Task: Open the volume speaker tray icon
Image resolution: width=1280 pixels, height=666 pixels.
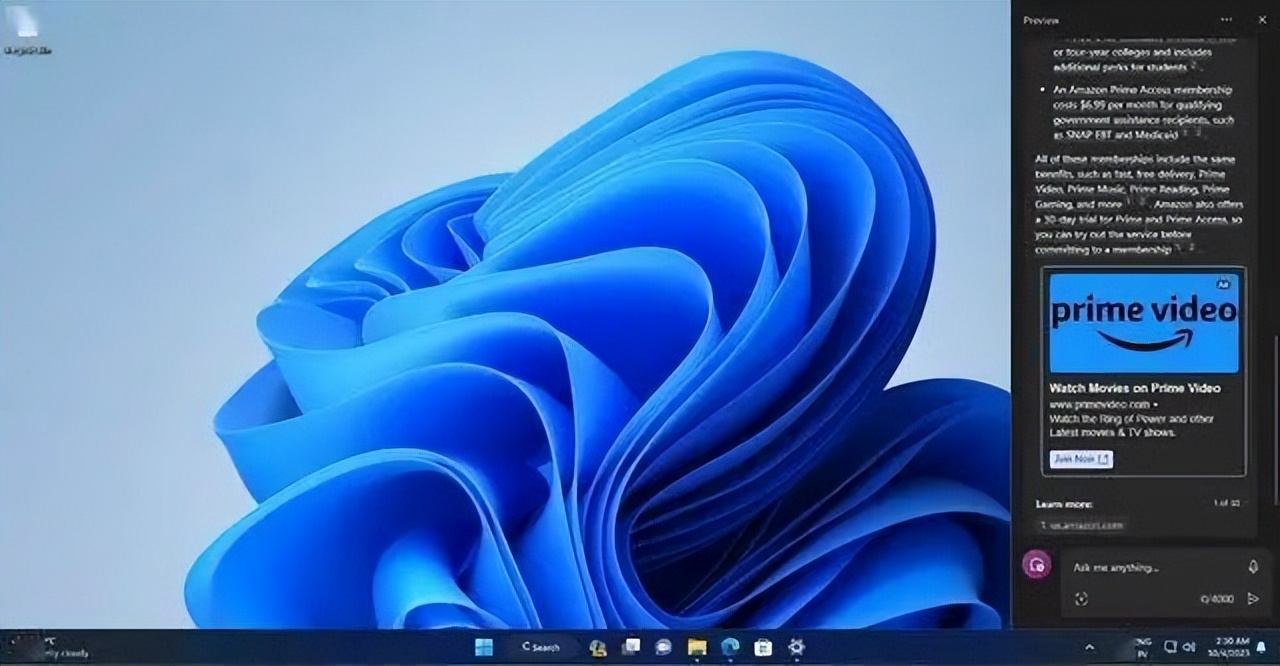Action: click(x=1189, y=647)
